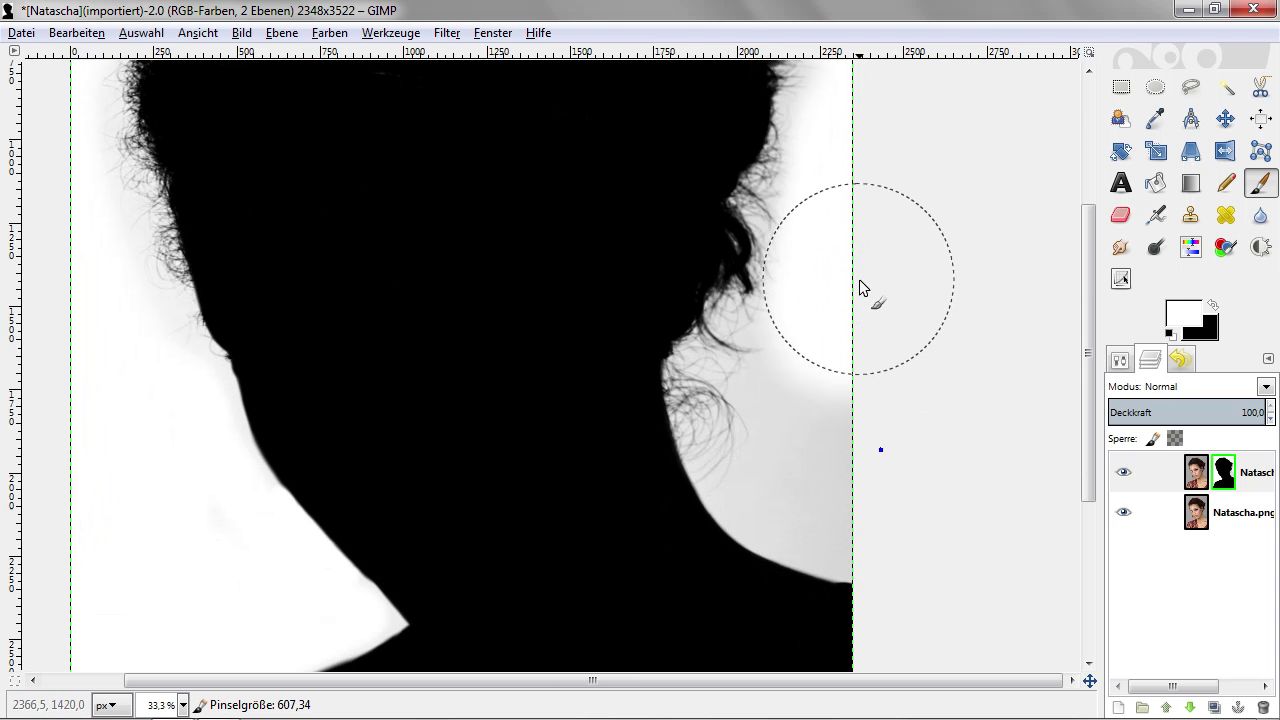
Task: Select the Eraser tool
Action: (x=1120, y=215)
